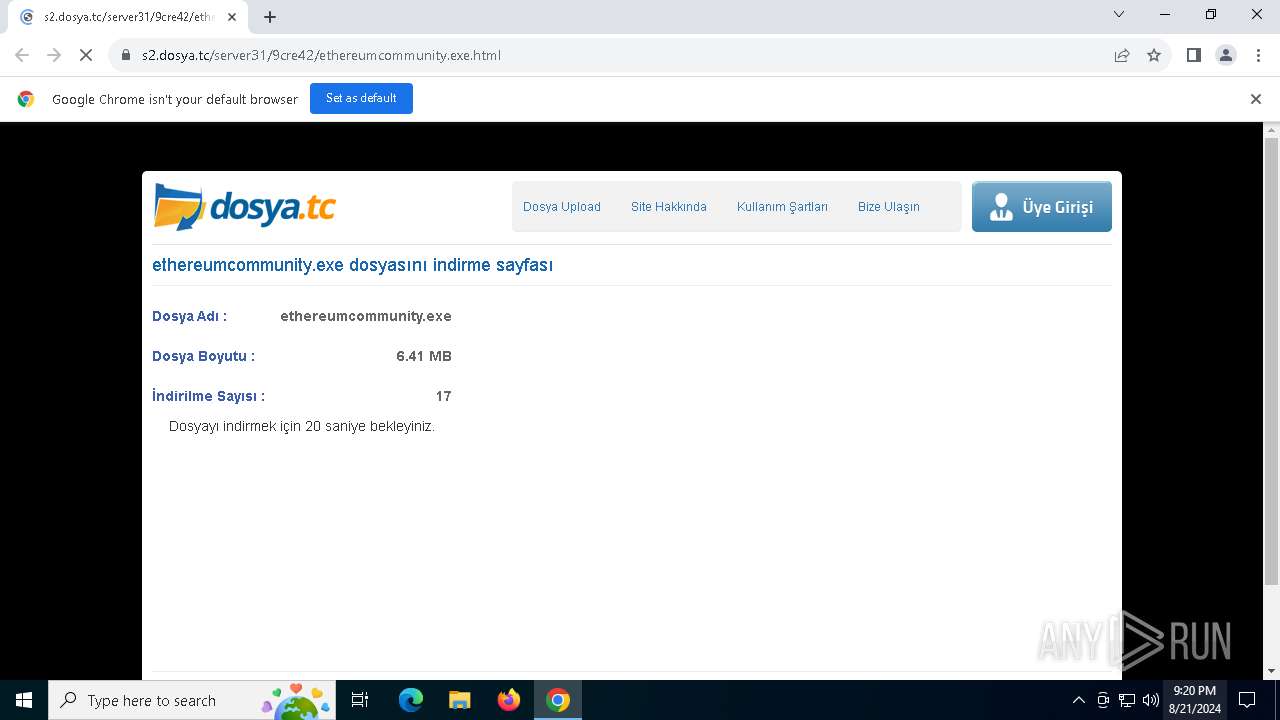Screen dimensions: 1280x720
Task: Open network status tray icon
Action: pyautogui.click(x=1127, y=700)
